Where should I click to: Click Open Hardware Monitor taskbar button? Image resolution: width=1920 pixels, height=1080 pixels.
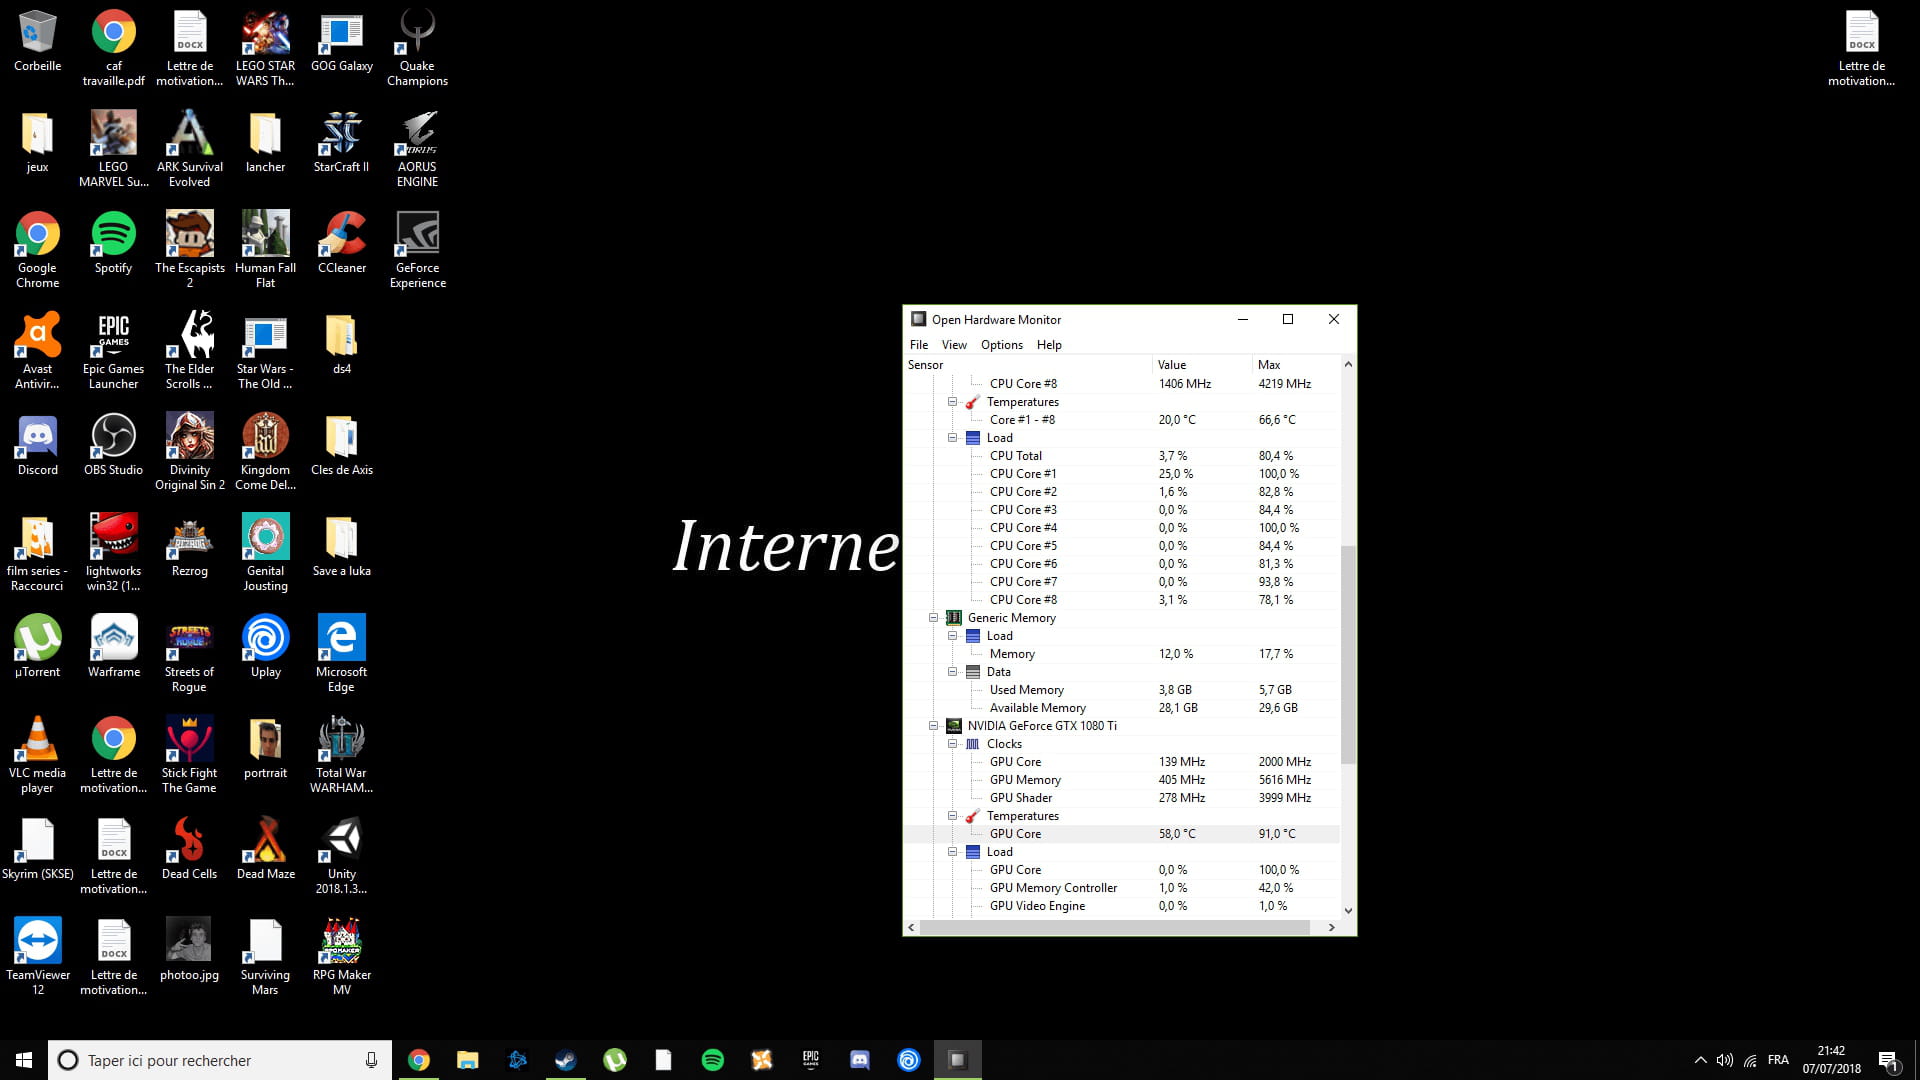(x=957, y=1060)
